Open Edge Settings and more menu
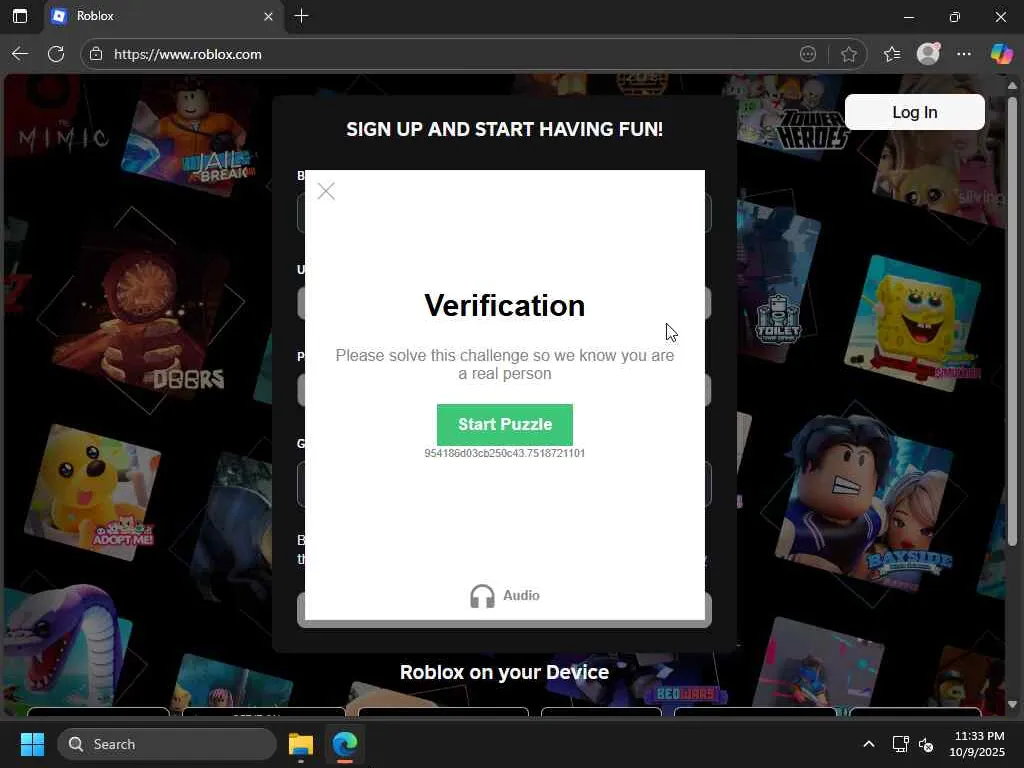 coord(964,54)
